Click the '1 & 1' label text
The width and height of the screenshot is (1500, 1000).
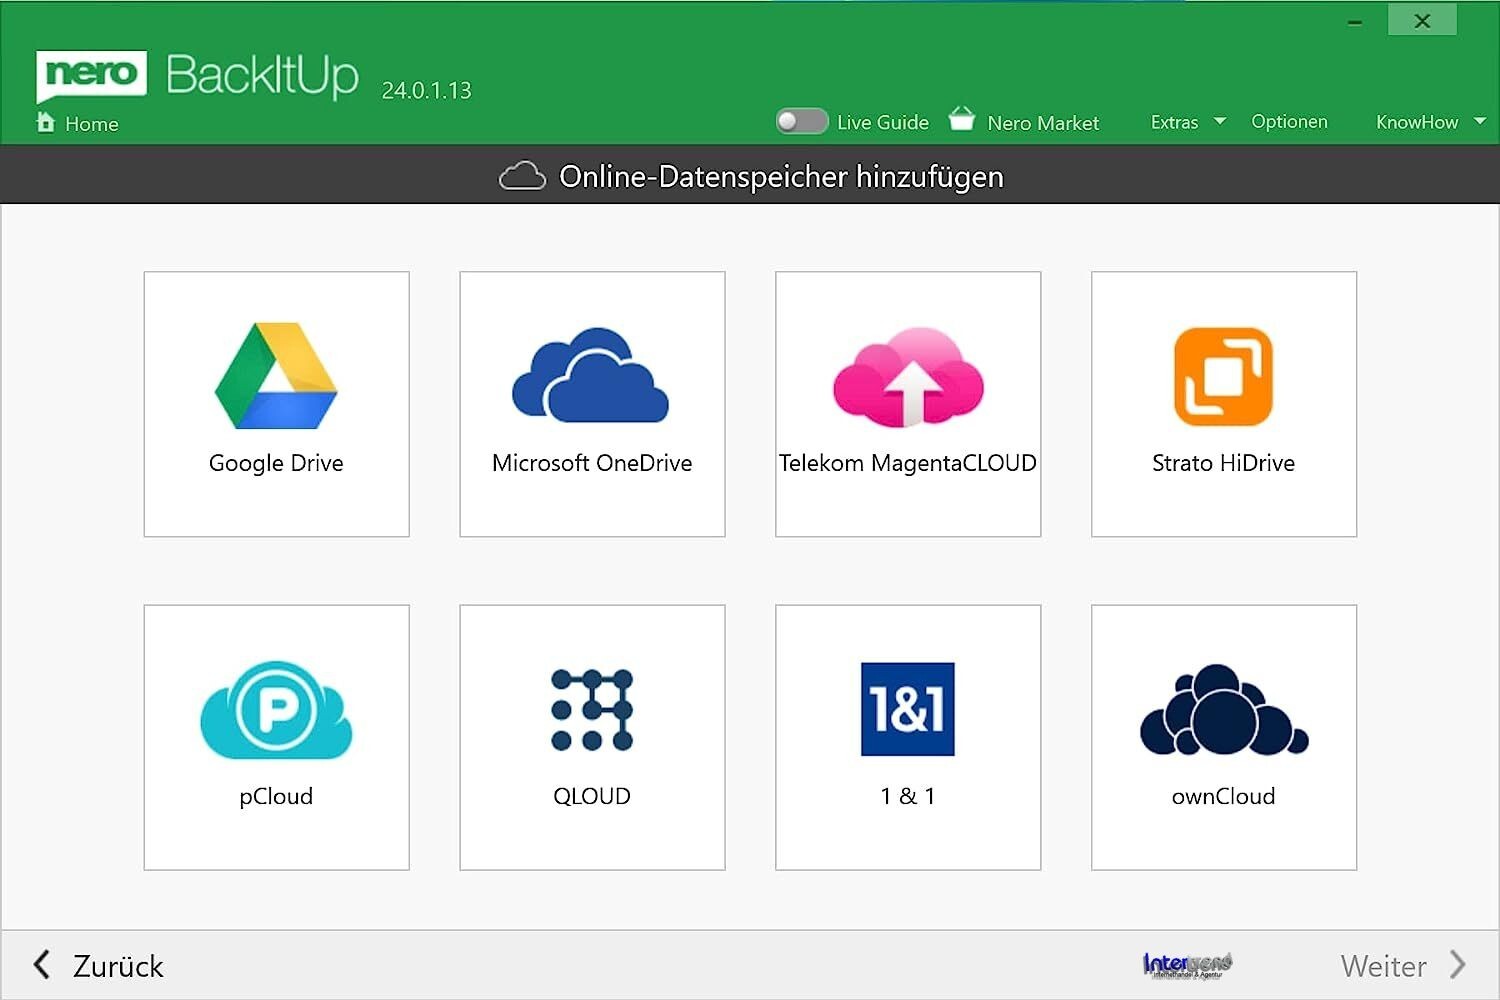click(908, 796)
